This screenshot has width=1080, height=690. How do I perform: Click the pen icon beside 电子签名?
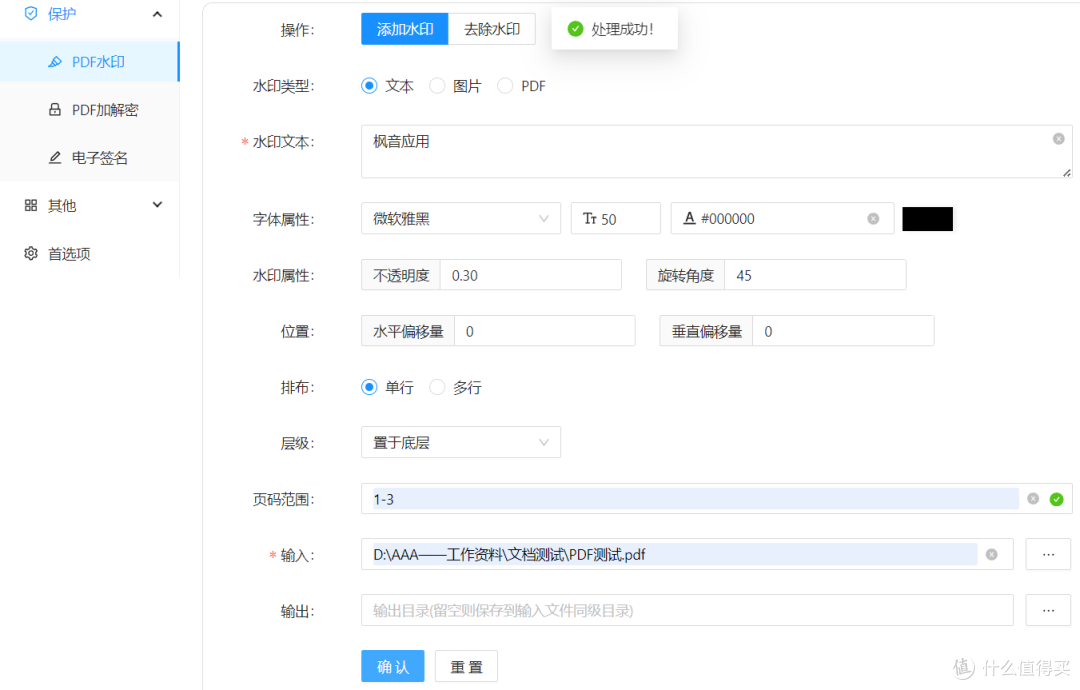(55, 158)
